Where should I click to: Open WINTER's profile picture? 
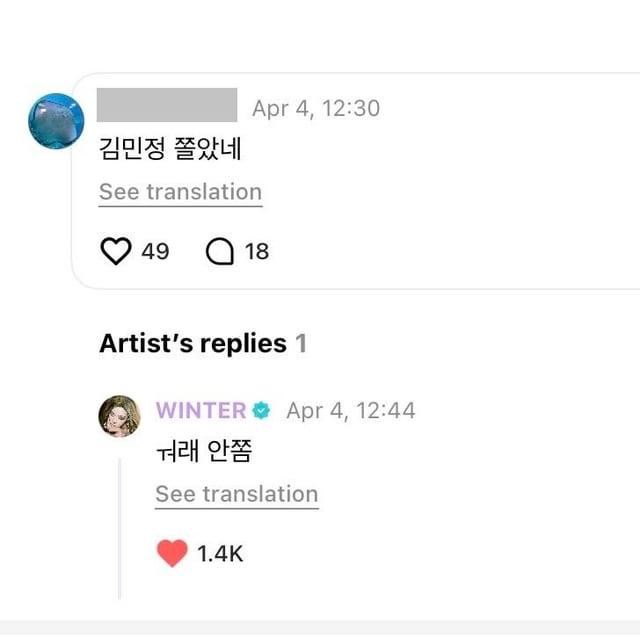tap(119, 415)
